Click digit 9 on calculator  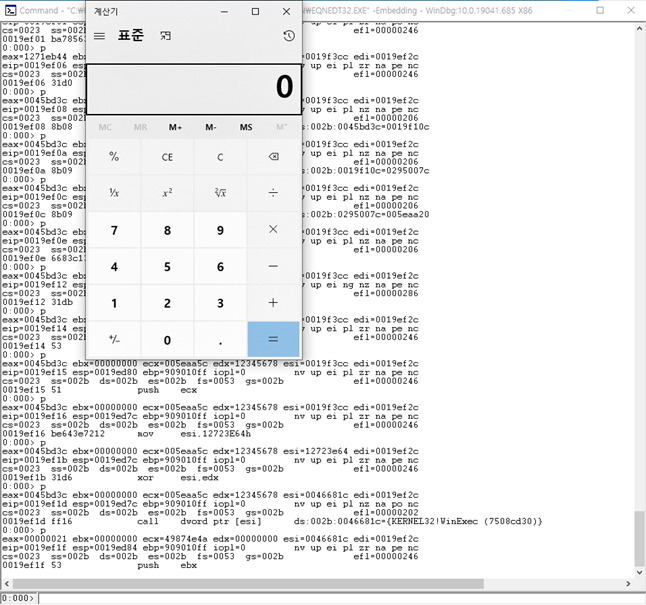click(x=220, y=230)
